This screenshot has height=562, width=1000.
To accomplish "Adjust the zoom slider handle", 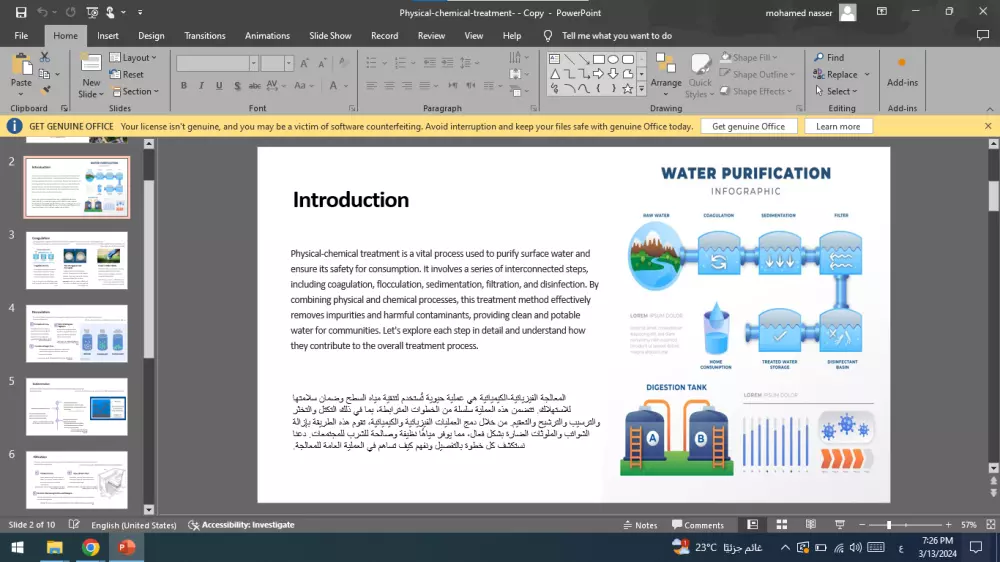I will (889, 525).
